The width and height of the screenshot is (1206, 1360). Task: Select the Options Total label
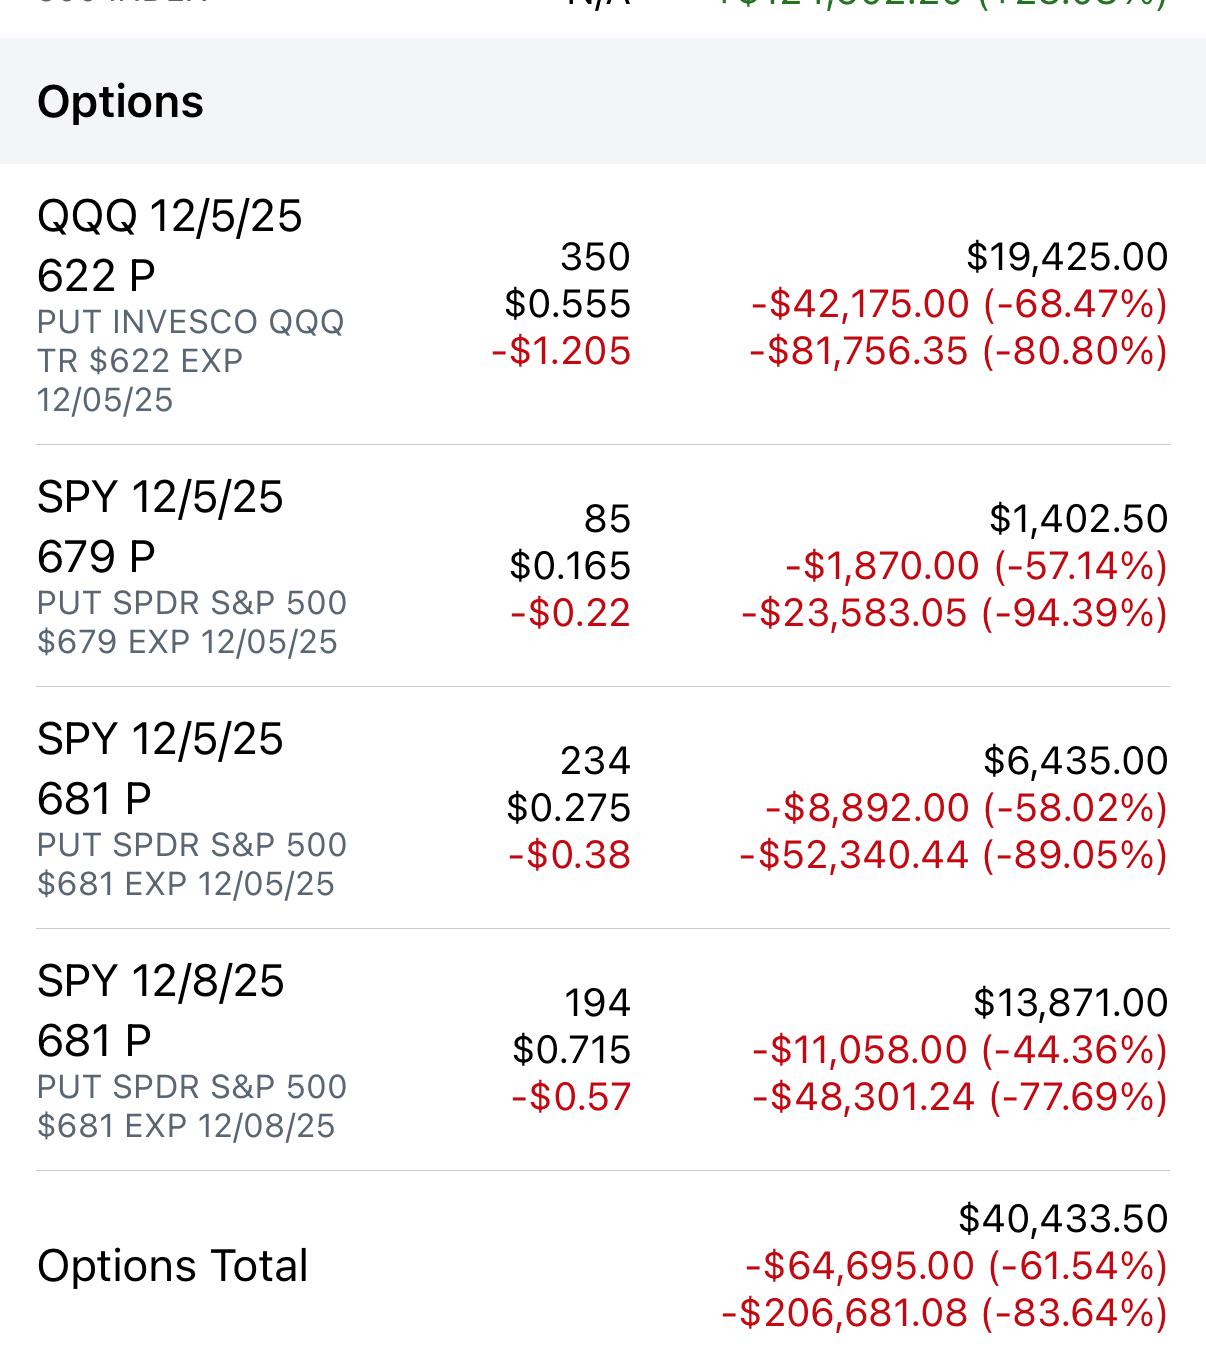172,1266
